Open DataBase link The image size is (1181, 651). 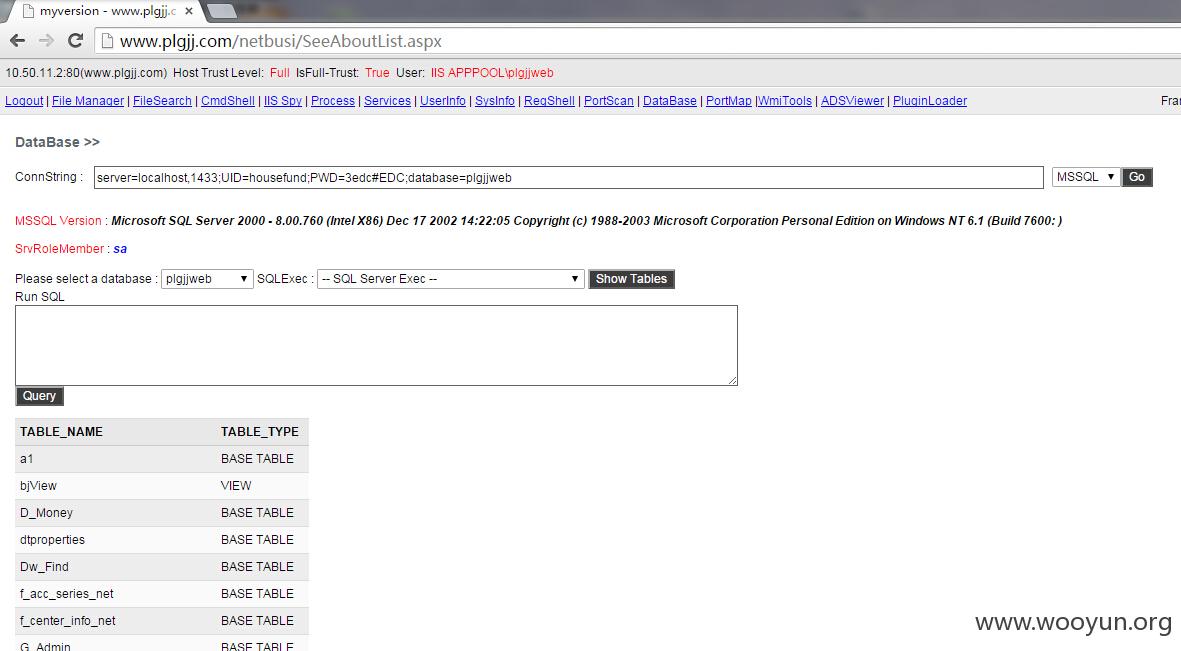pyautogui.click(x=670, y=101)
